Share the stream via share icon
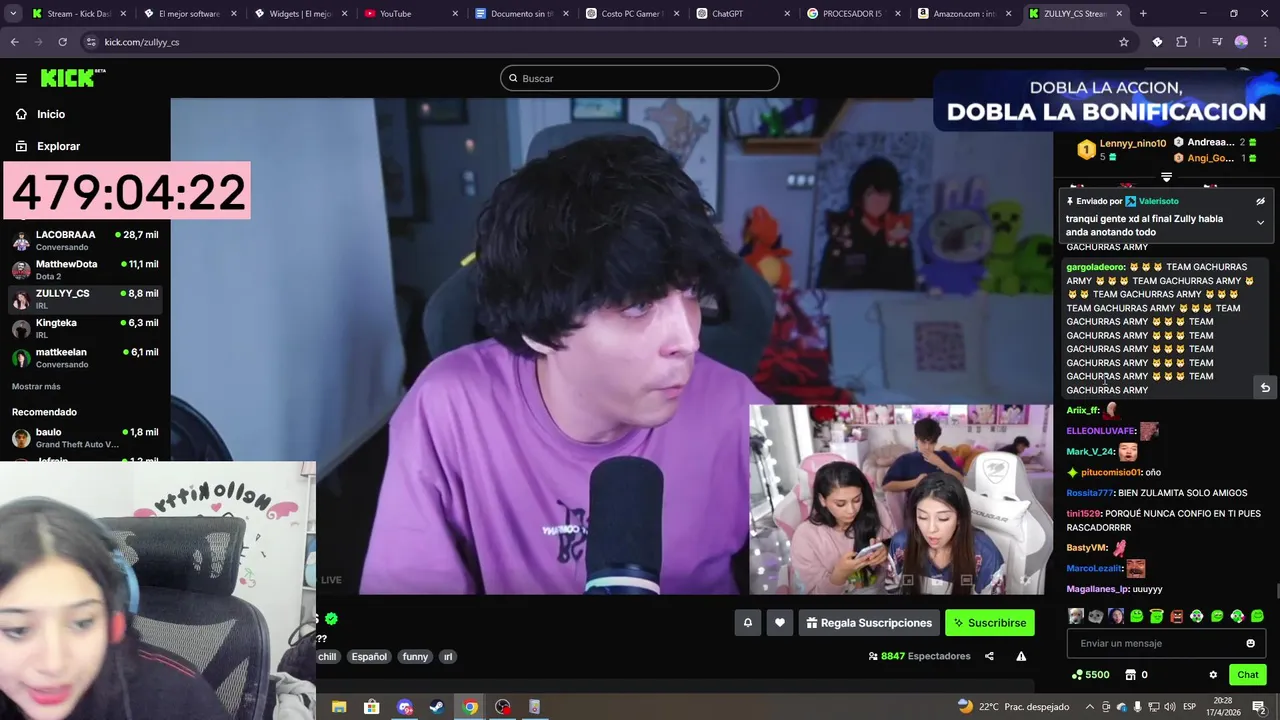1280x720 pixels. 989,656
